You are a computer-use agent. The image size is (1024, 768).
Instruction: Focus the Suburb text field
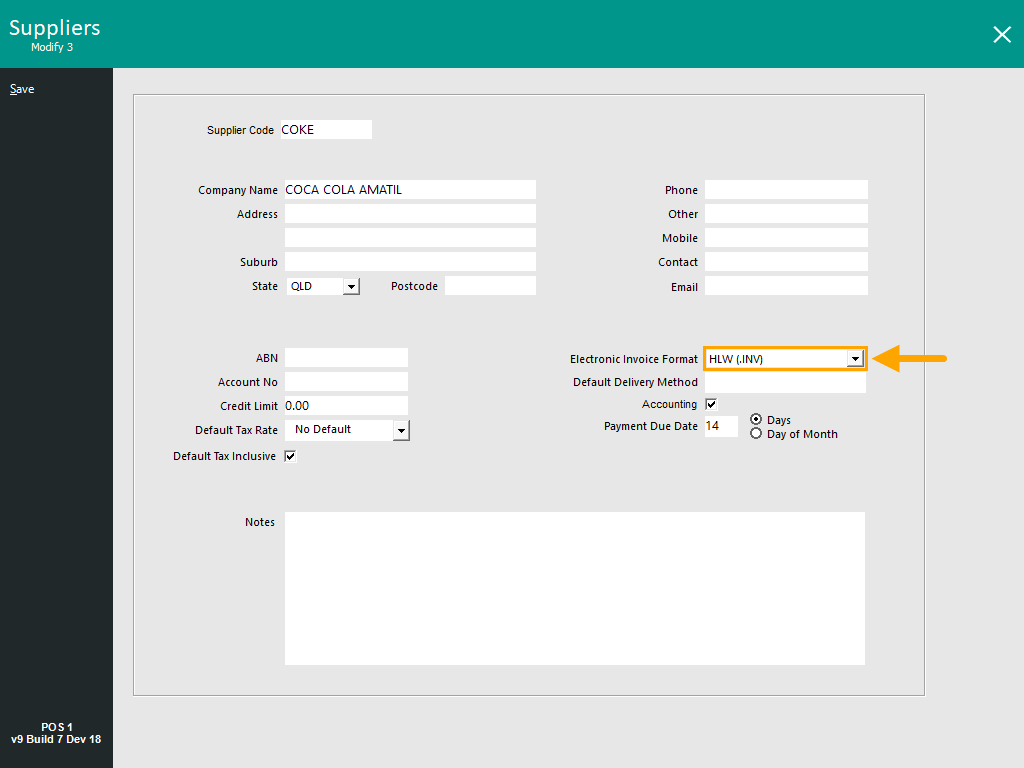click(409, 262)
